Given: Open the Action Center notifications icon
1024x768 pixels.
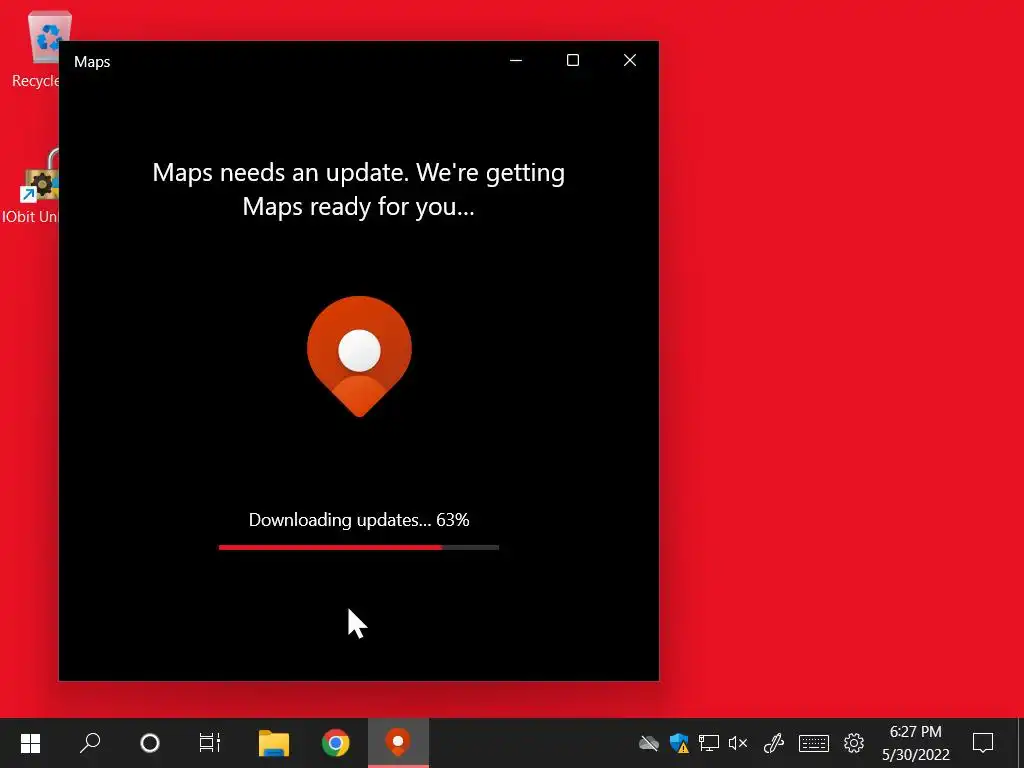Looking at the screenshot, I should click(x=983, y=743).
